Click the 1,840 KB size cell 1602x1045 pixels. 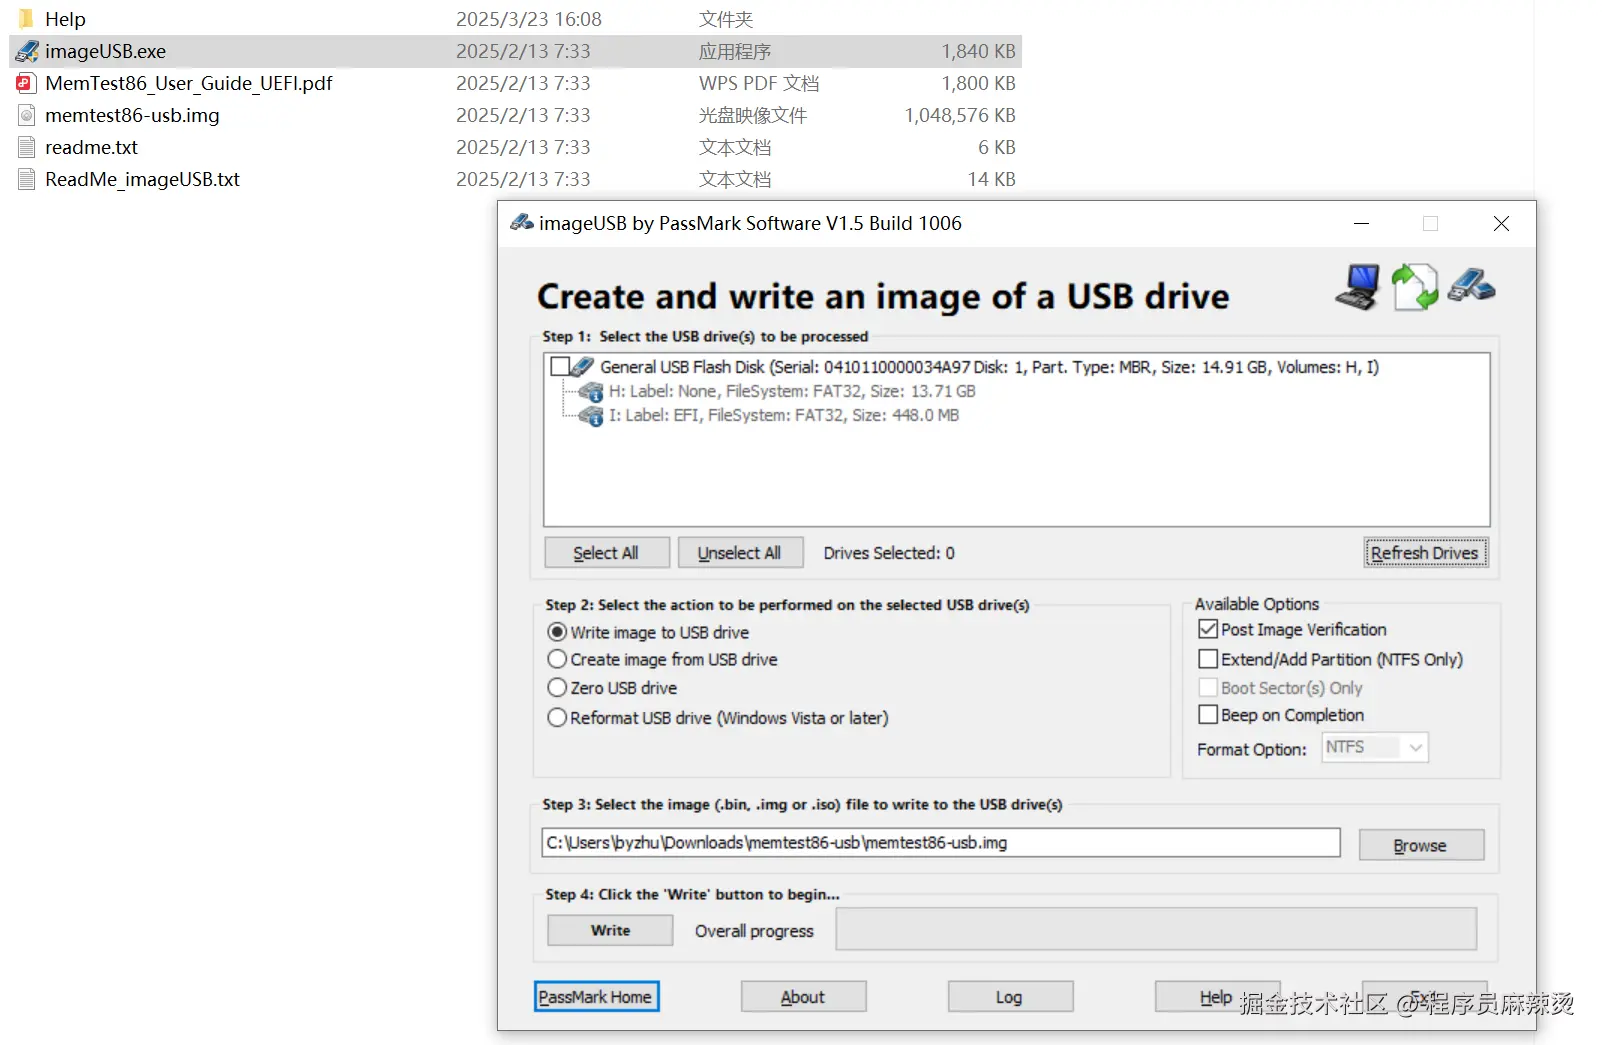click(x=978, y=51)
